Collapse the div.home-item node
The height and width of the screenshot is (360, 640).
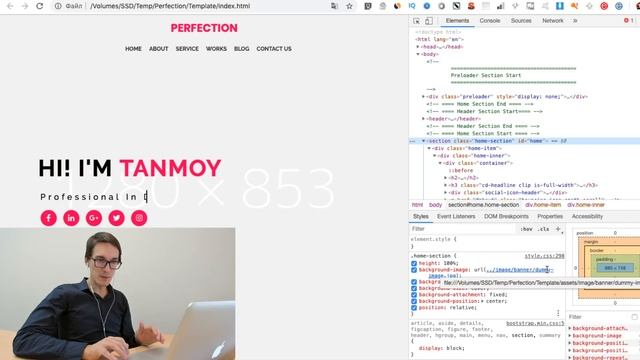(x=429, y=148)
